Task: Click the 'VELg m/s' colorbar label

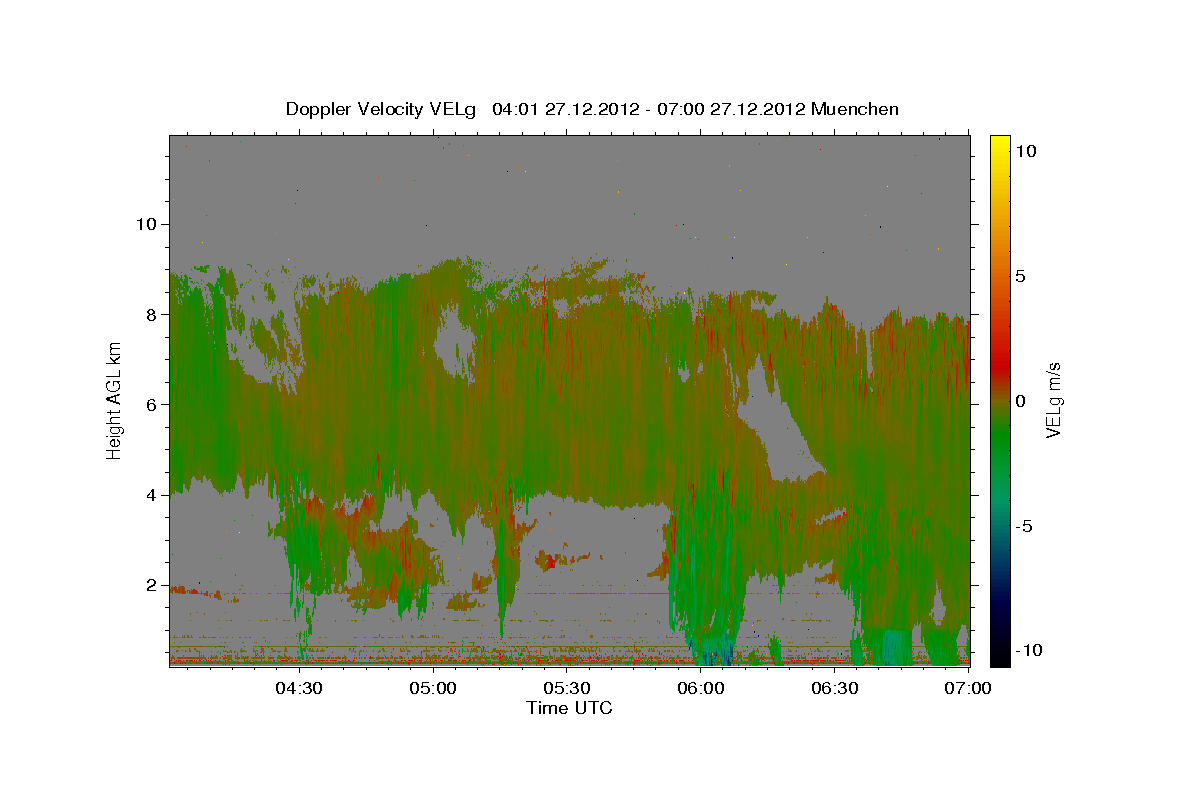Action: 1054,400
